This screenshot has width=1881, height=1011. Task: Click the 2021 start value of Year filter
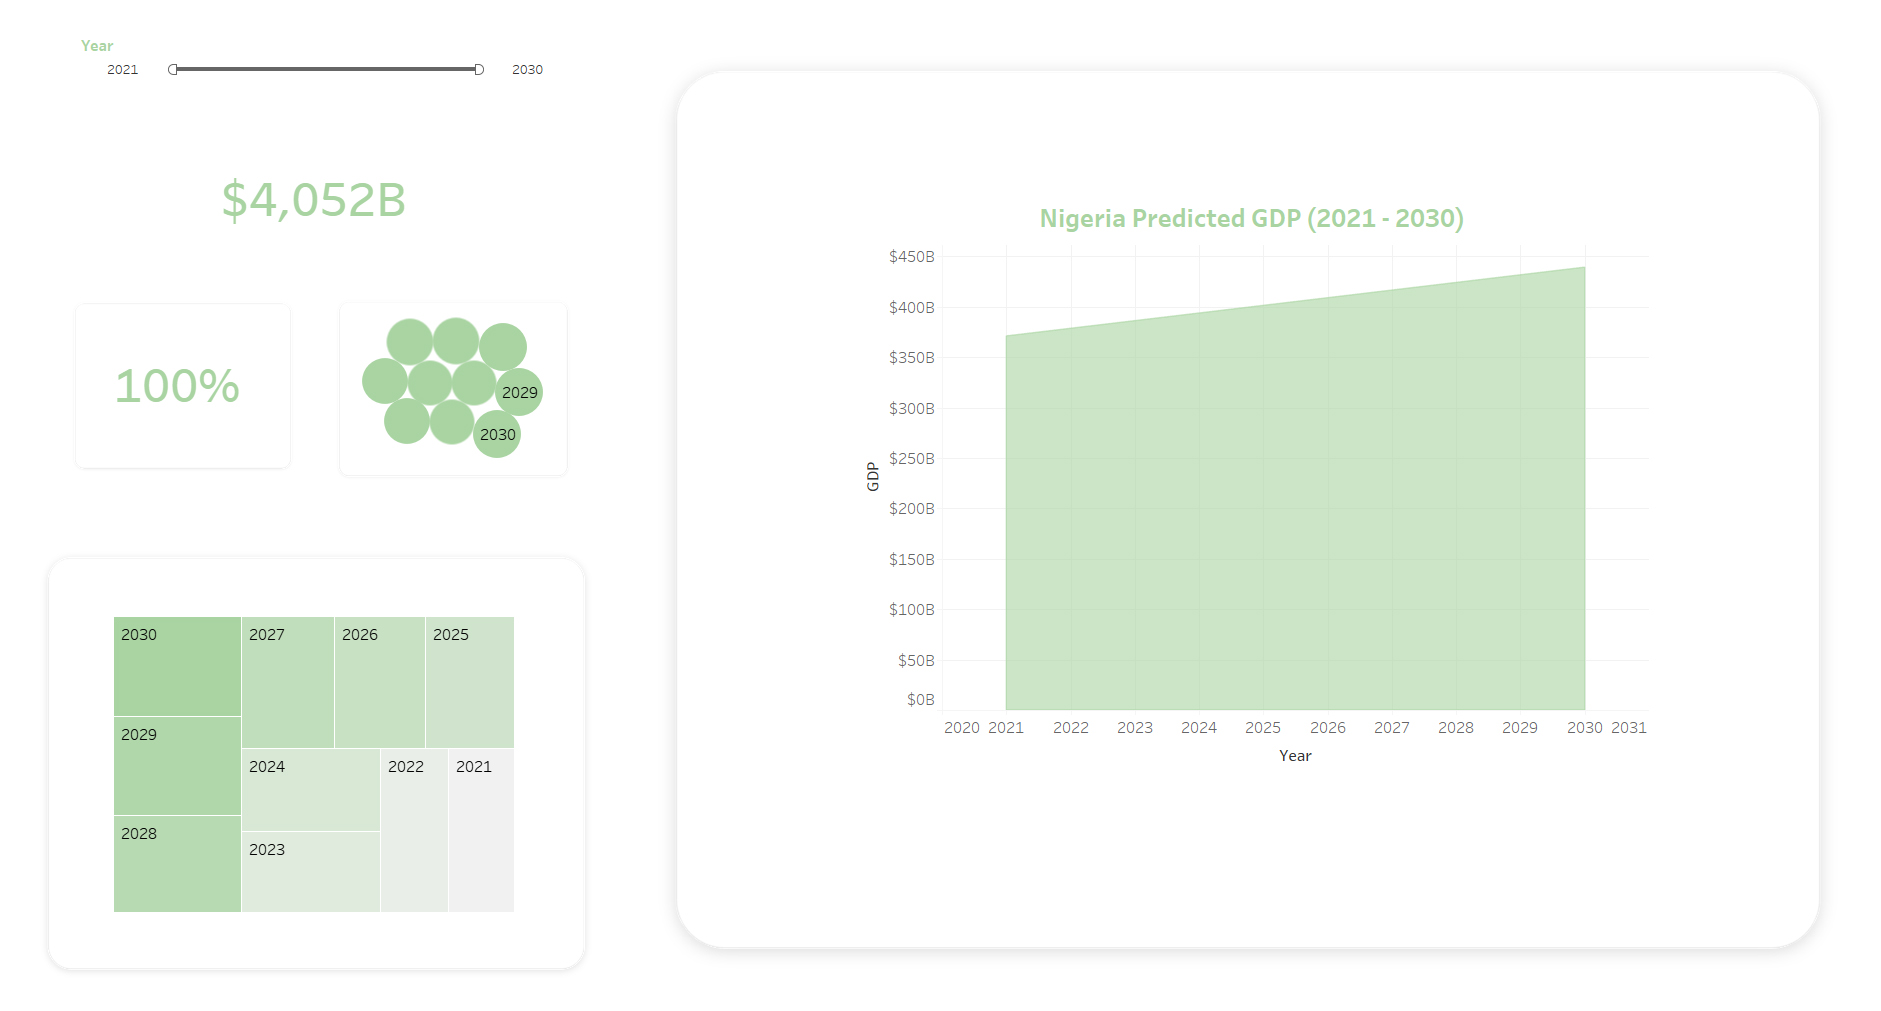point(123,70)
